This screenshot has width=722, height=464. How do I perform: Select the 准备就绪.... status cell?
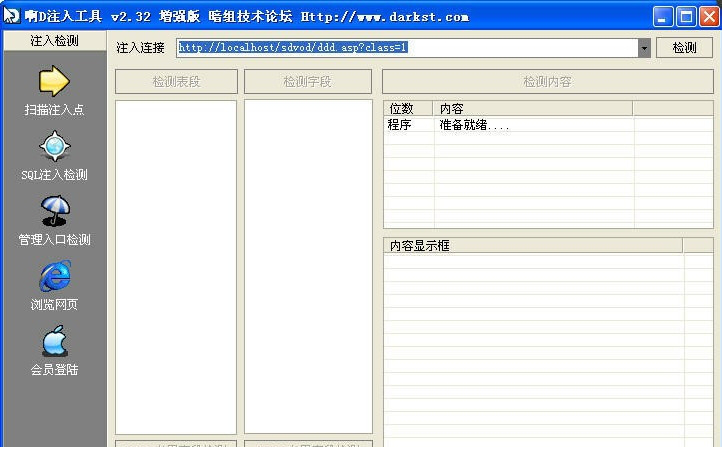pyautogui.click(x=474, y=125)
